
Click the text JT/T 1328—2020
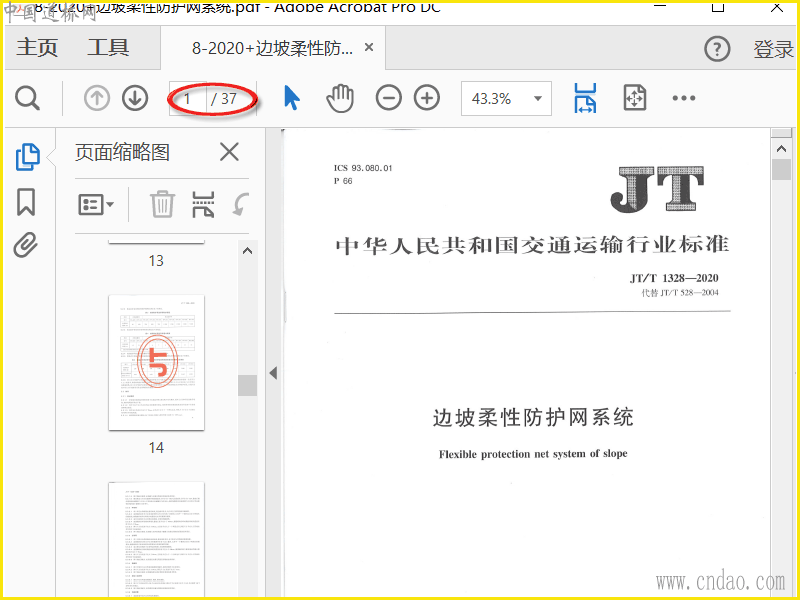[674, 278]
